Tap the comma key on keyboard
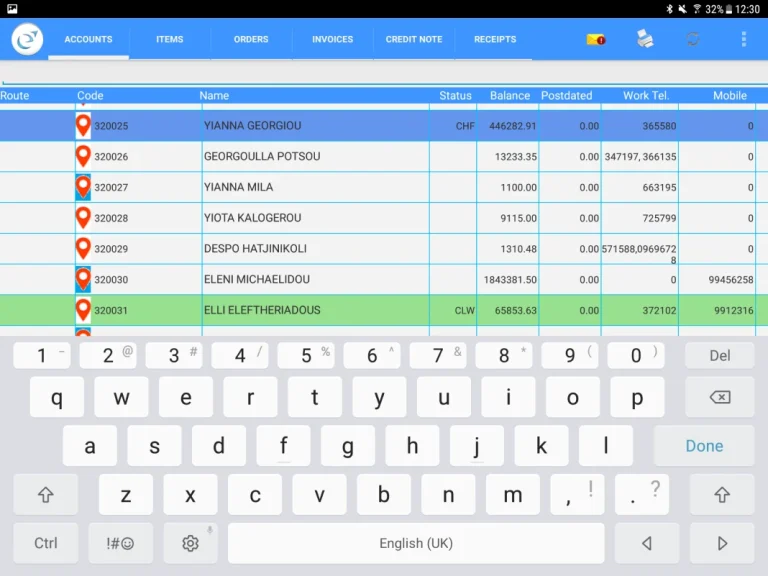The height and width of the screenshot is (576, 768). click(577, 495)
